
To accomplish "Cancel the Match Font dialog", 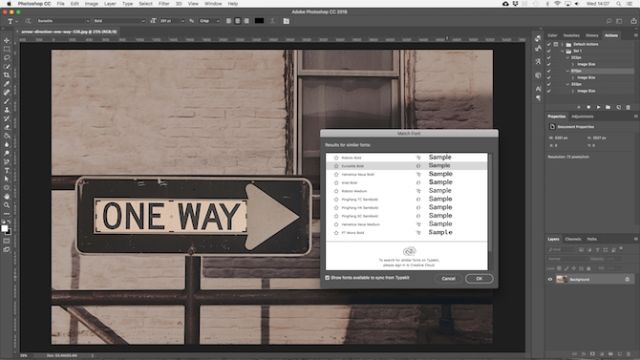I will point(448,278).
